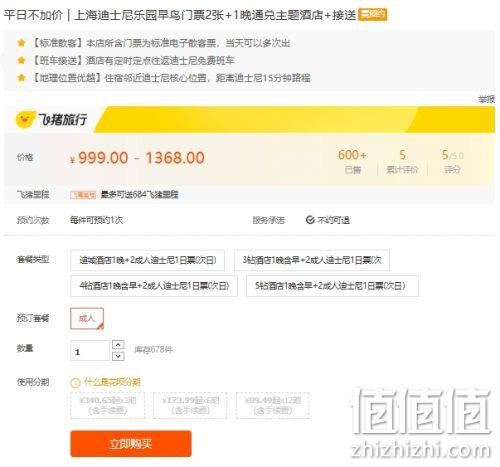This screenshot has height=467, width=500.
Task: Click the info icon beside 什么是花呗分期
Action: tap(75, 382)
